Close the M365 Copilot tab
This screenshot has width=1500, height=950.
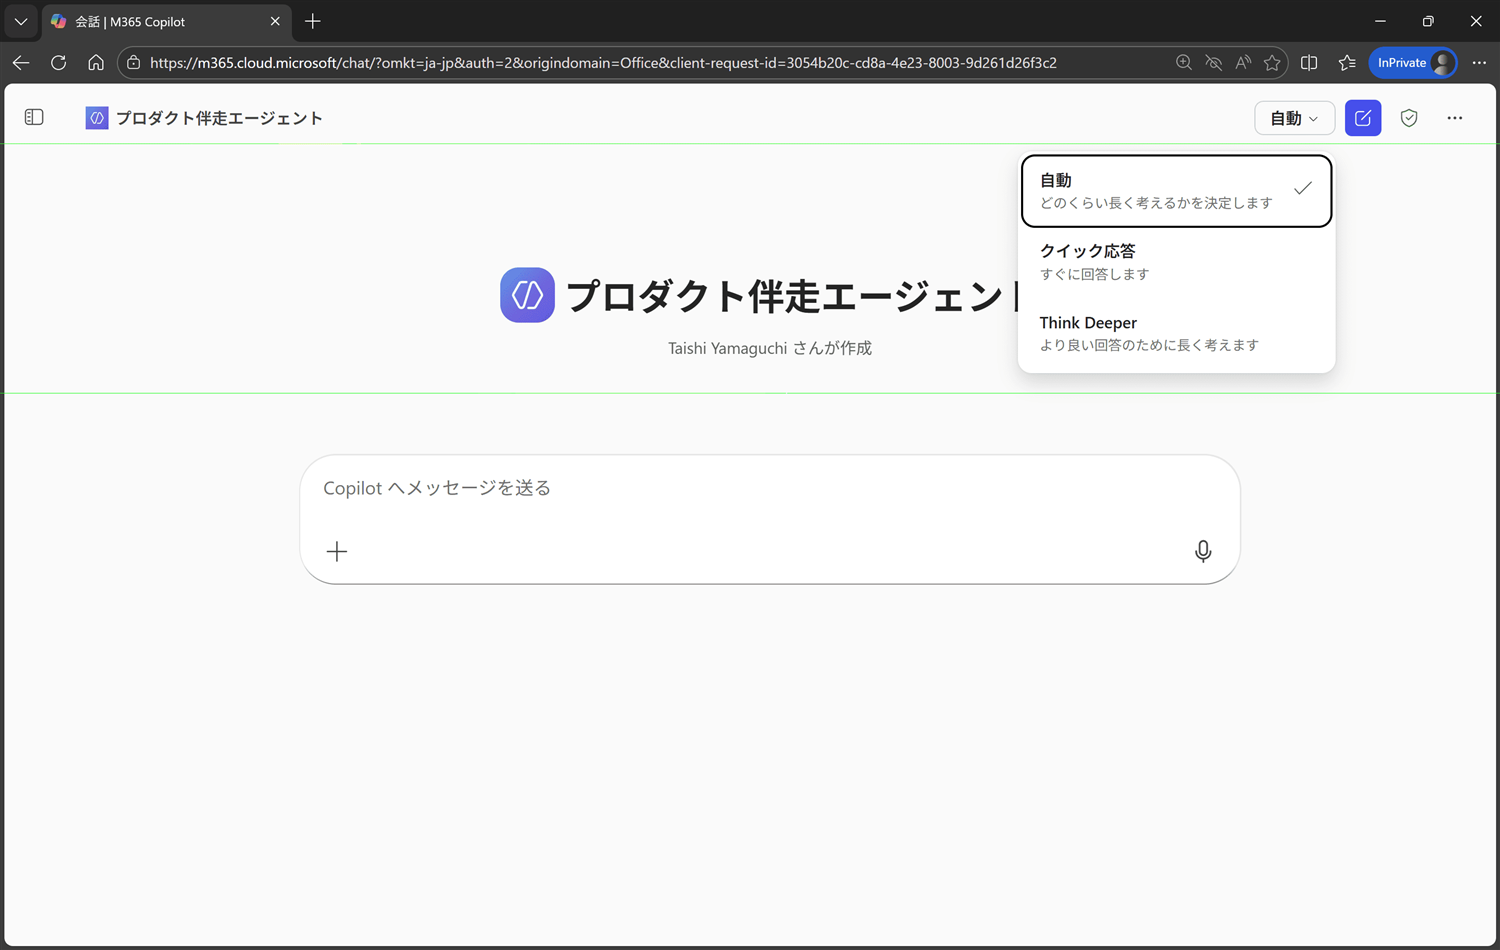click(x=275, y=21)
